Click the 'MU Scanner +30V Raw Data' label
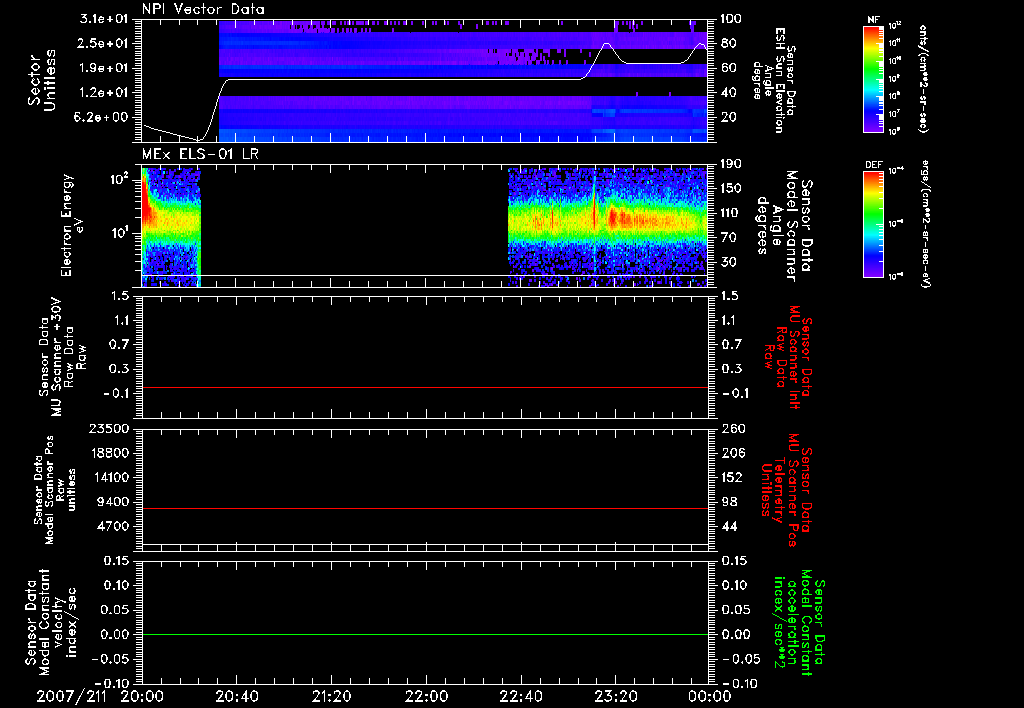1024x708 pixels. (62, 357)
